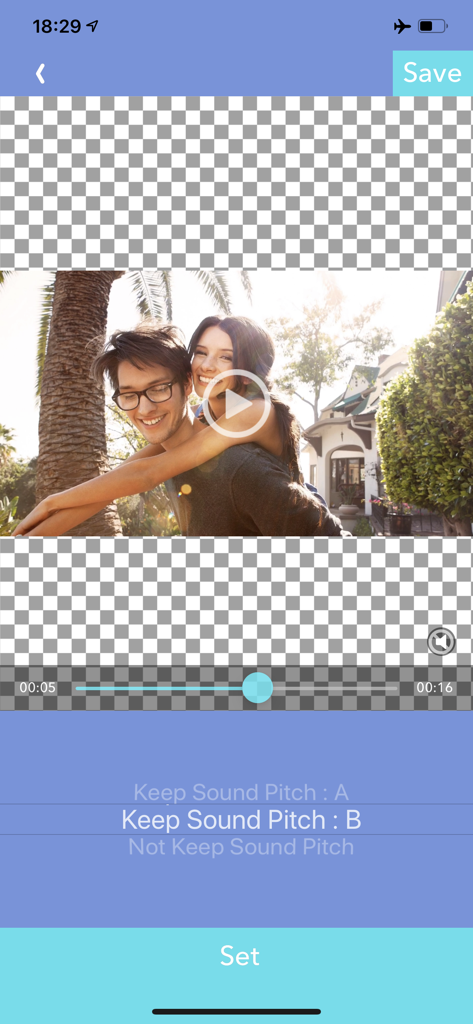Image resolution: width=473 pixels, height=1024 pixels.
Task: Save the edited video
Action: (432, 73)
